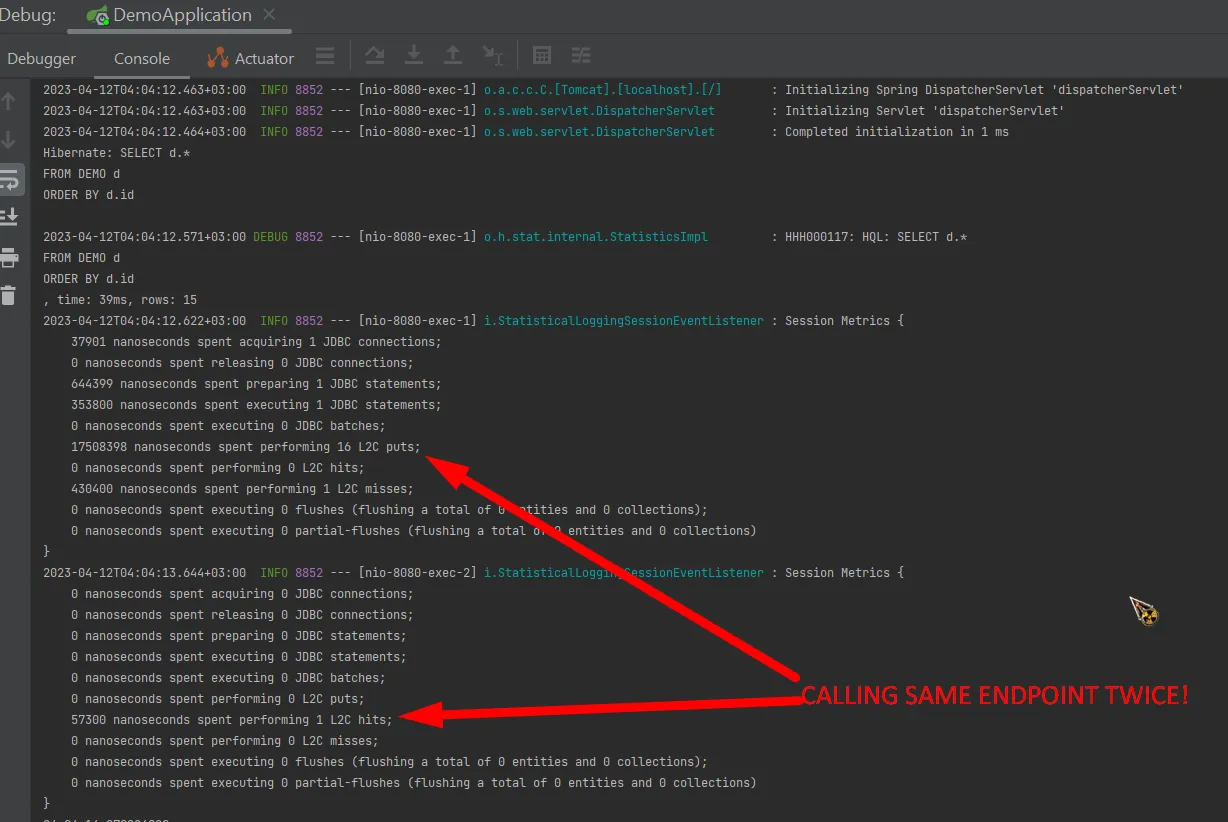Click the Print console output icon
This screenshot has width=1228, height=822.
point(9,257)
